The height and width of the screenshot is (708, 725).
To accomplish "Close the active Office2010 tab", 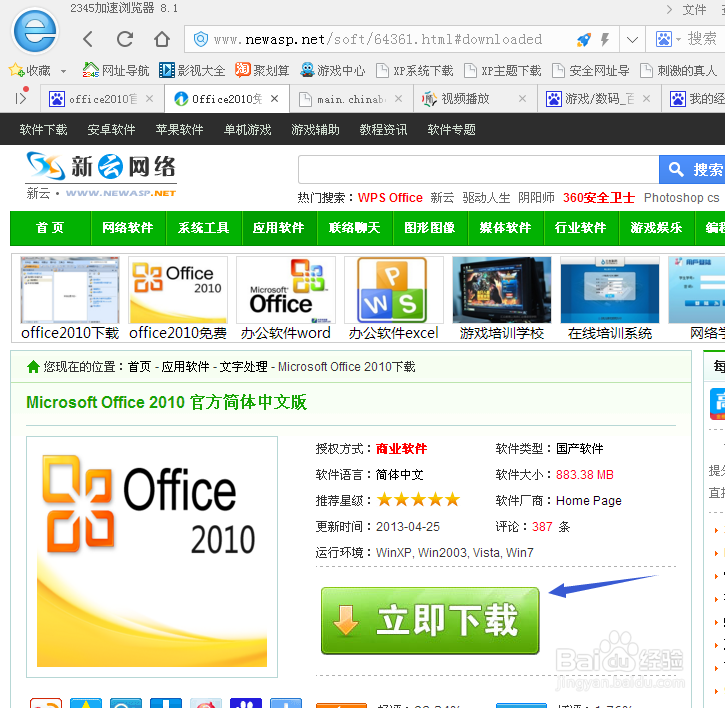I will click(x=275, y=99).
